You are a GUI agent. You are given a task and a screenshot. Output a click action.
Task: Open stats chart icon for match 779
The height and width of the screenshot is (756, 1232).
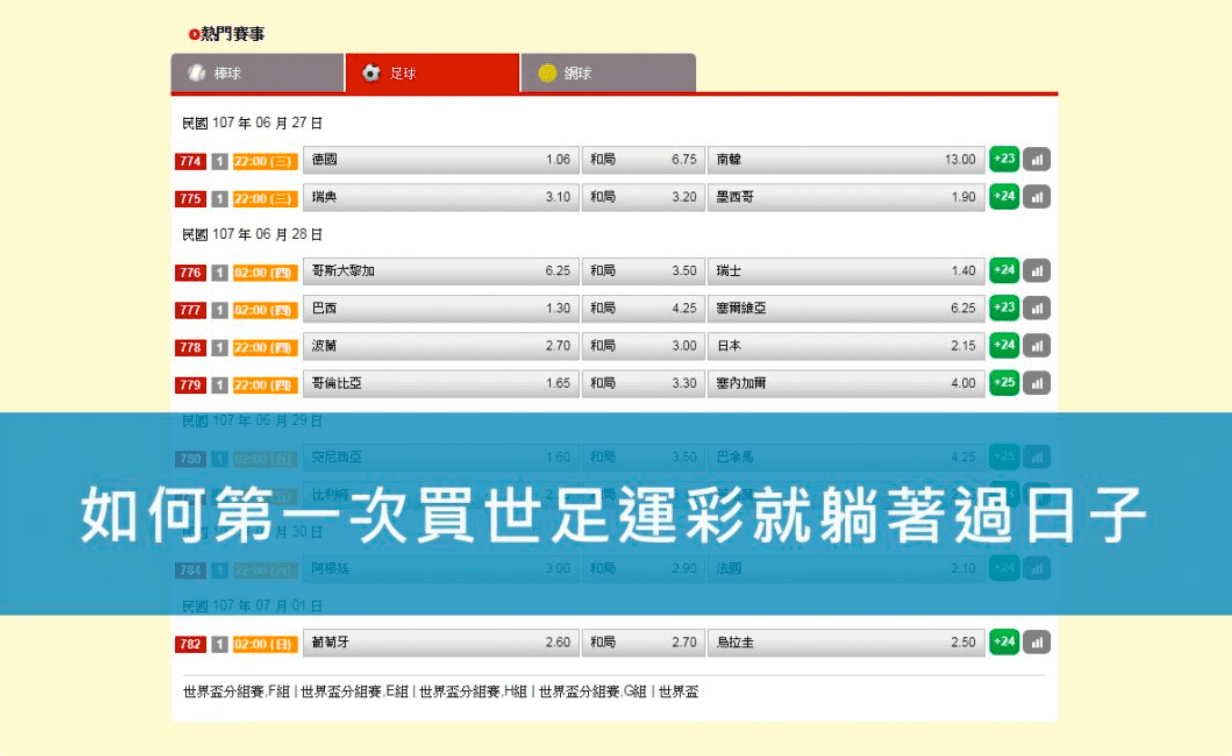1037,383
